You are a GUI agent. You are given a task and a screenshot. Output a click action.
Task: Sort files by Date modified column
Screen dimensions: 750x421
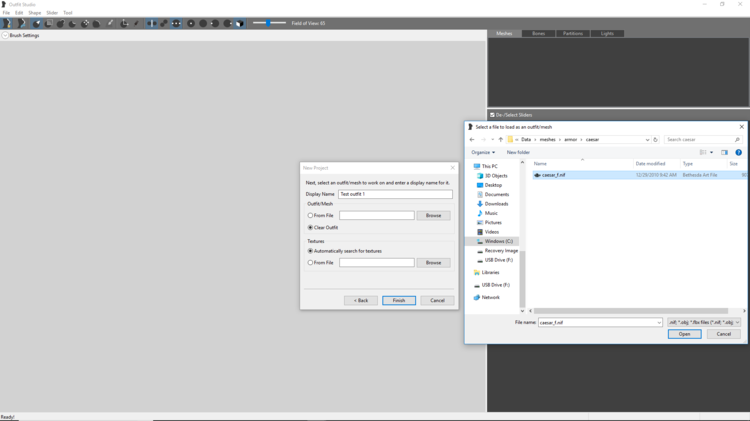pos(651,164)
